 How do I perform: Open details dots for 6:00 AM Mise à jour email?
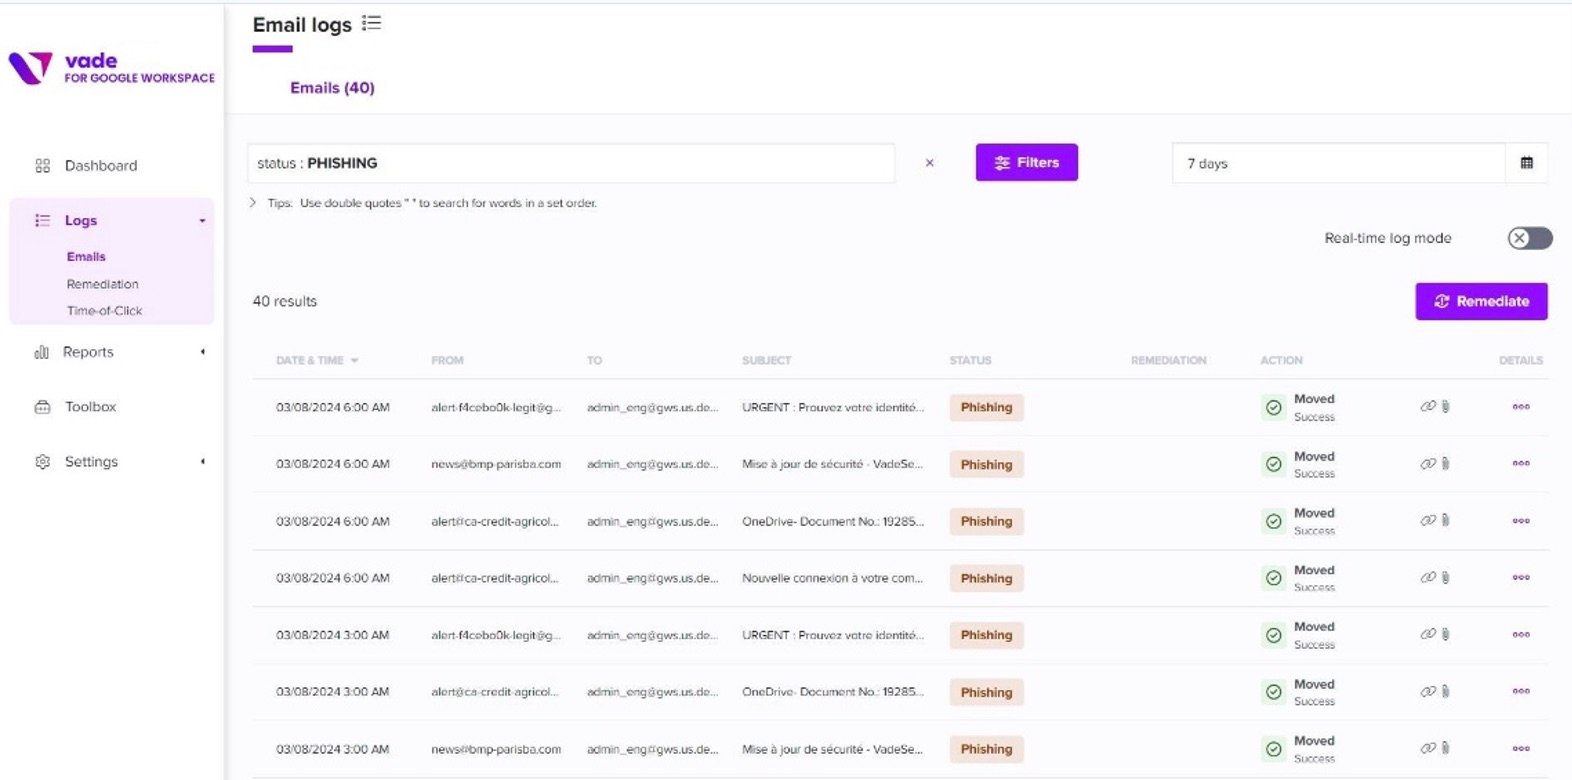click(1521, 464)
